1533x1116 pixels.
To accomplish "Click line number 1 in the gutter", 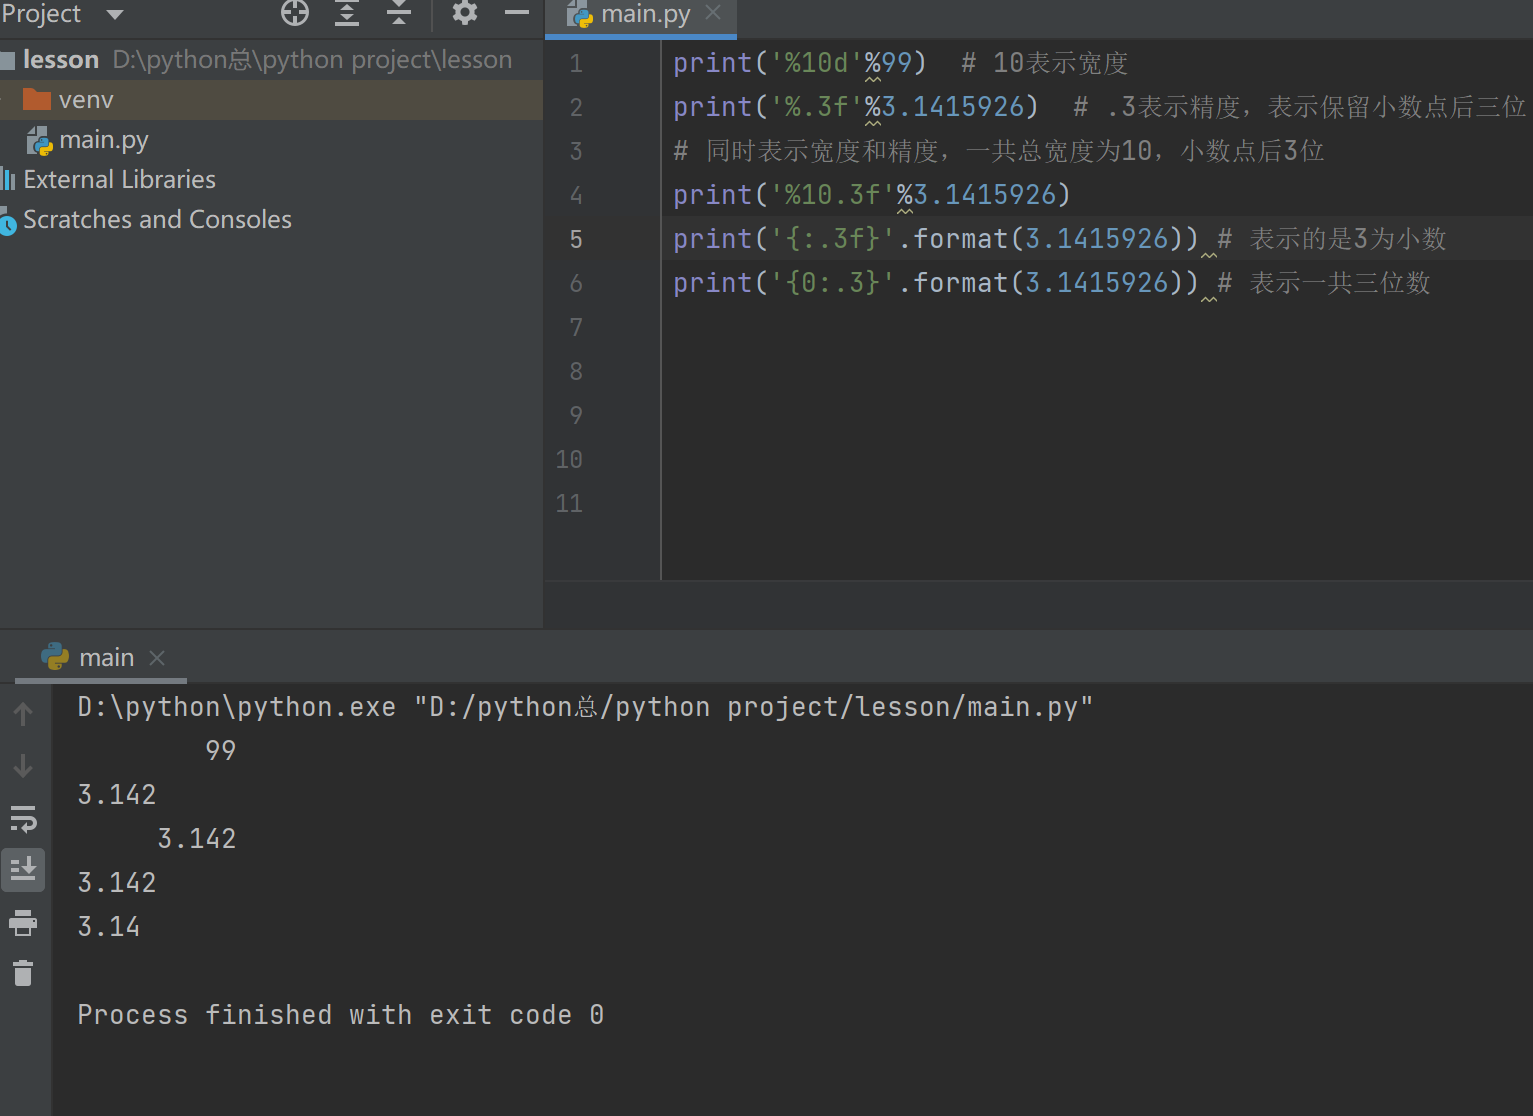I will (576, 64).
